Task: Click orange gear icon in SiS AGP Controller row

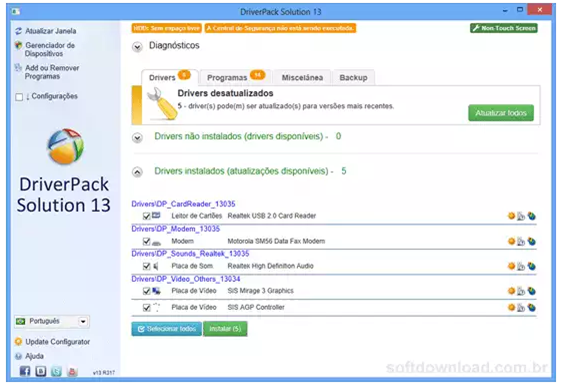Action: click(512, 307)
